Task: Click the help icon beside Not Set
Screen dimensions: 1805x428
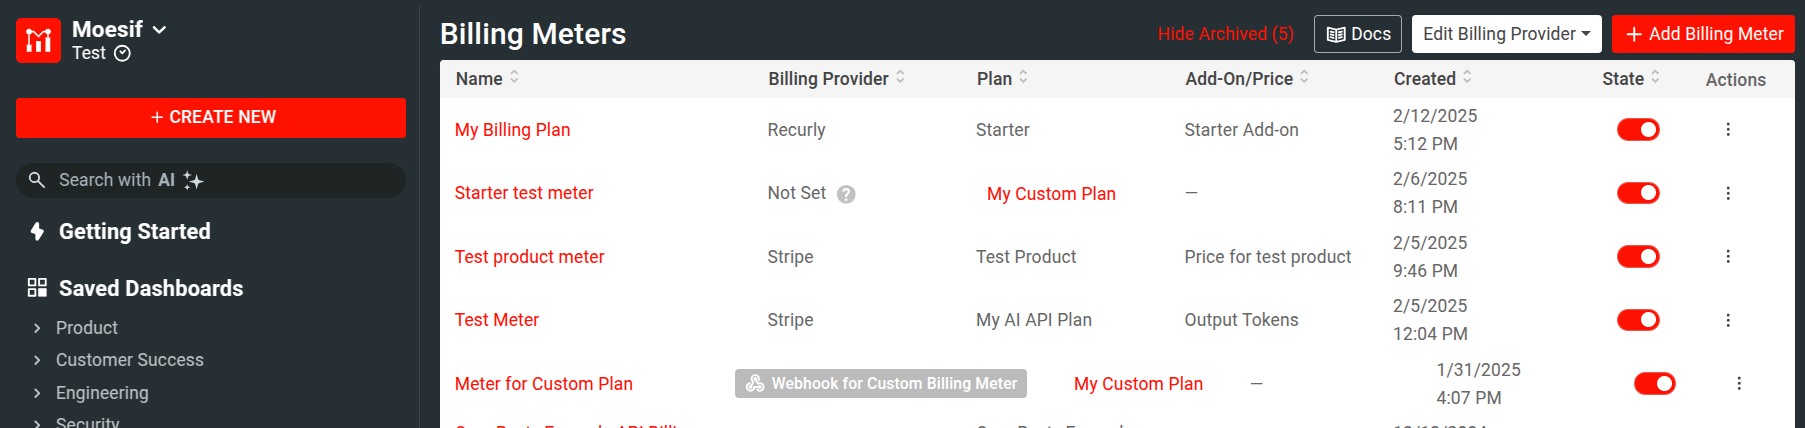Action: 846,194
